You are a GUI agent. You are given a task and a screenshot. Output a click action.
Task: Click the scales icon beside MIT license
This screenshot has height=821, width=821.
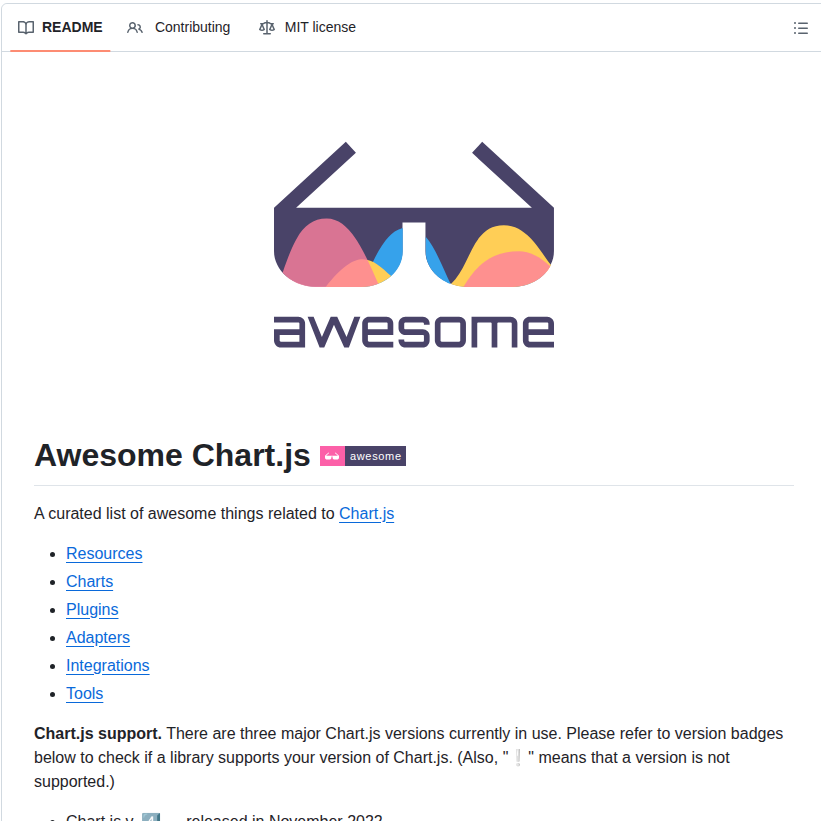267,28
